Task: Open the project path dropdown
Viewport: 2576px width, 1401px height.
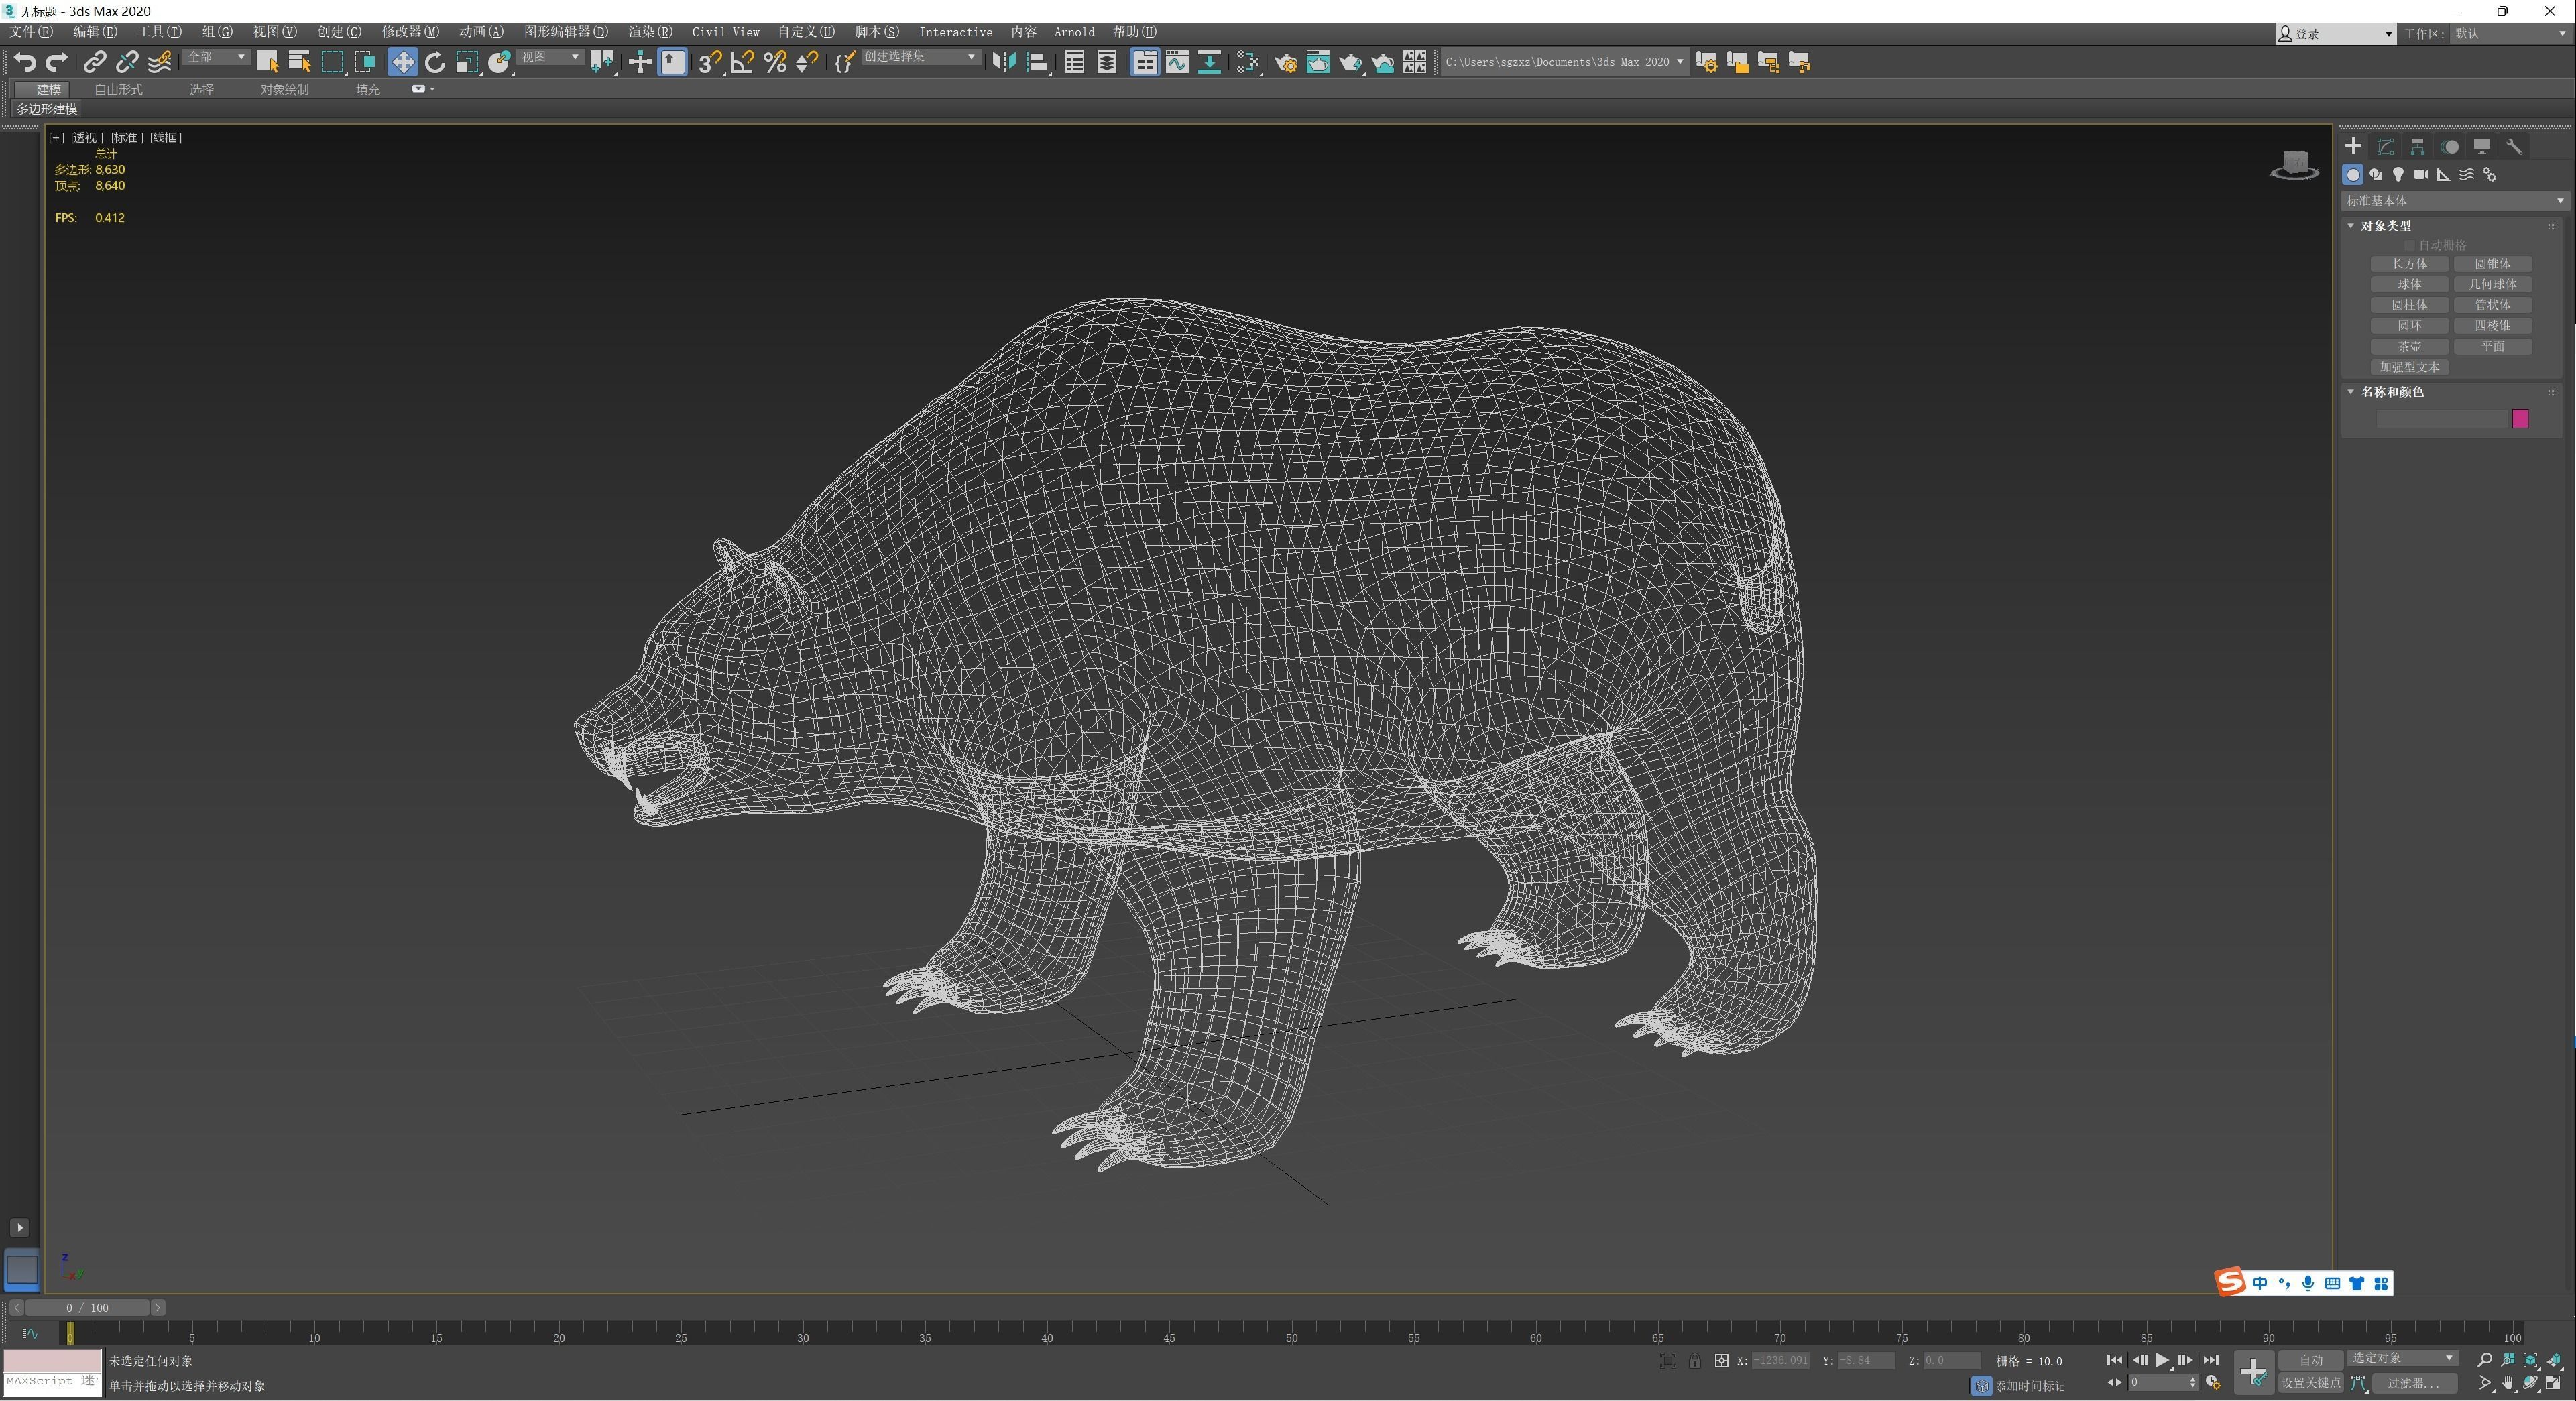Action: coord(1565,62)
